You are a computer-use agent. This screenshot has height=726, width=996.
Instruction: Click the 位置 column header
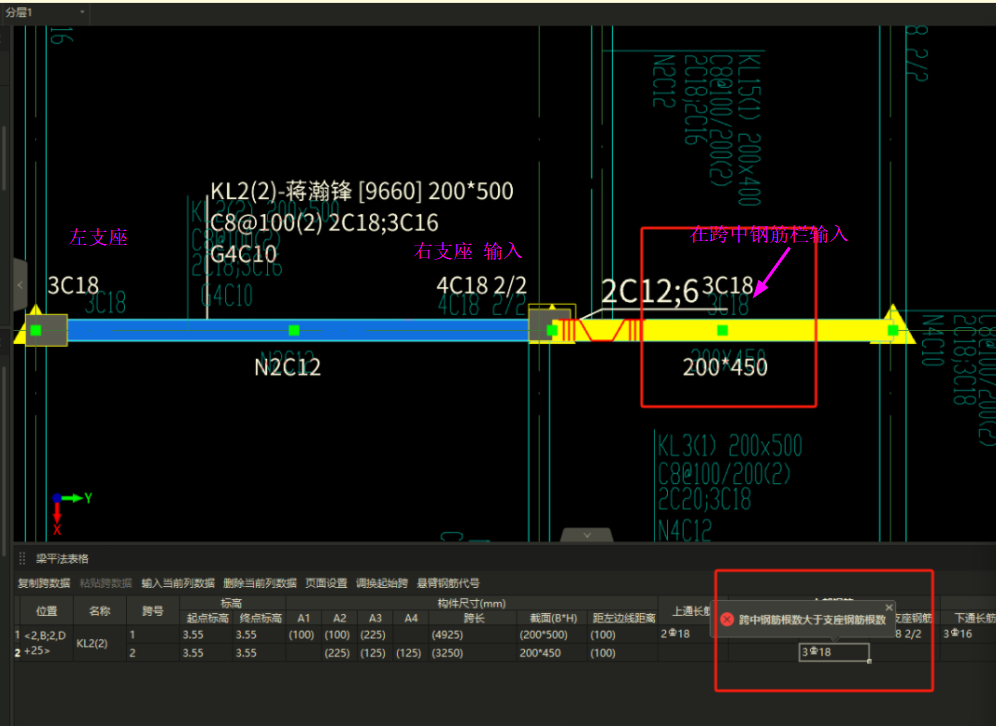tap(46, 611)
